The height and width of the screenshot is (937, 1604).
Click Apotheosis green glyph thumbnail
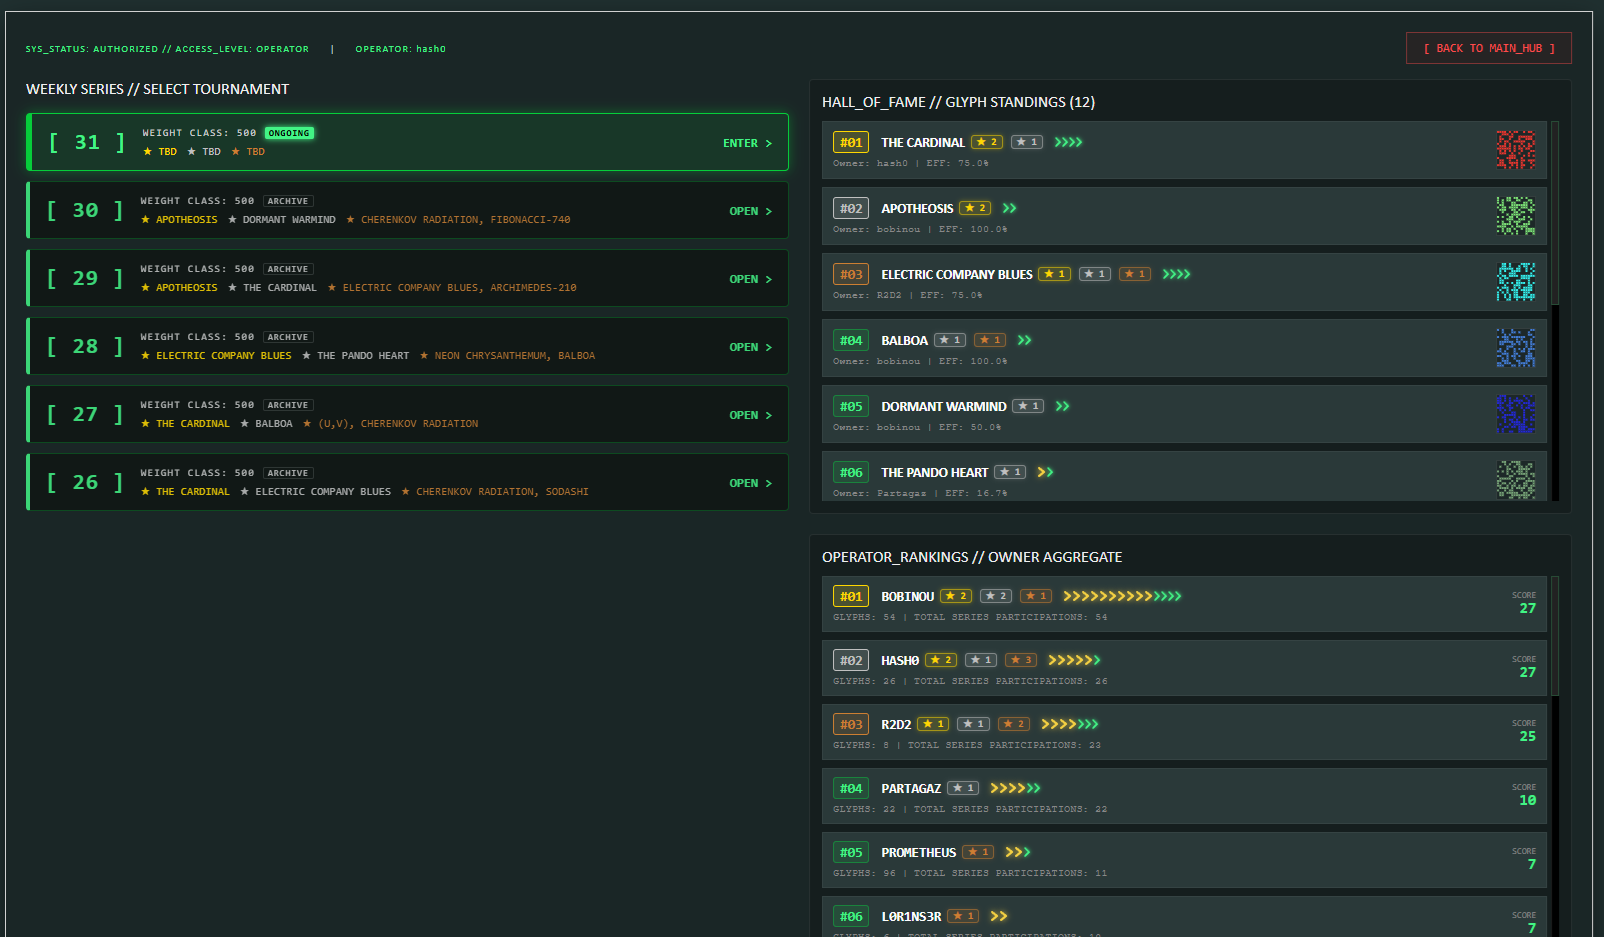1515,216
